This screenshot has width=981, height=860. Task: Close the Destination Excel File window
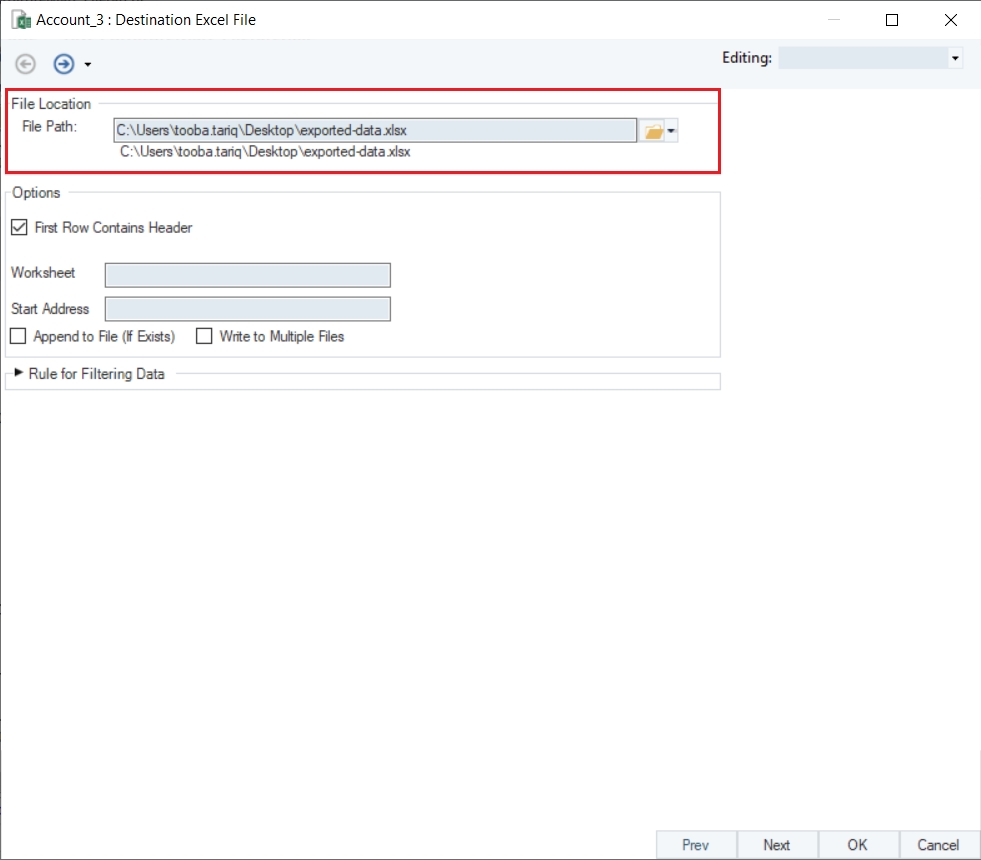click(x=951, y=20)
